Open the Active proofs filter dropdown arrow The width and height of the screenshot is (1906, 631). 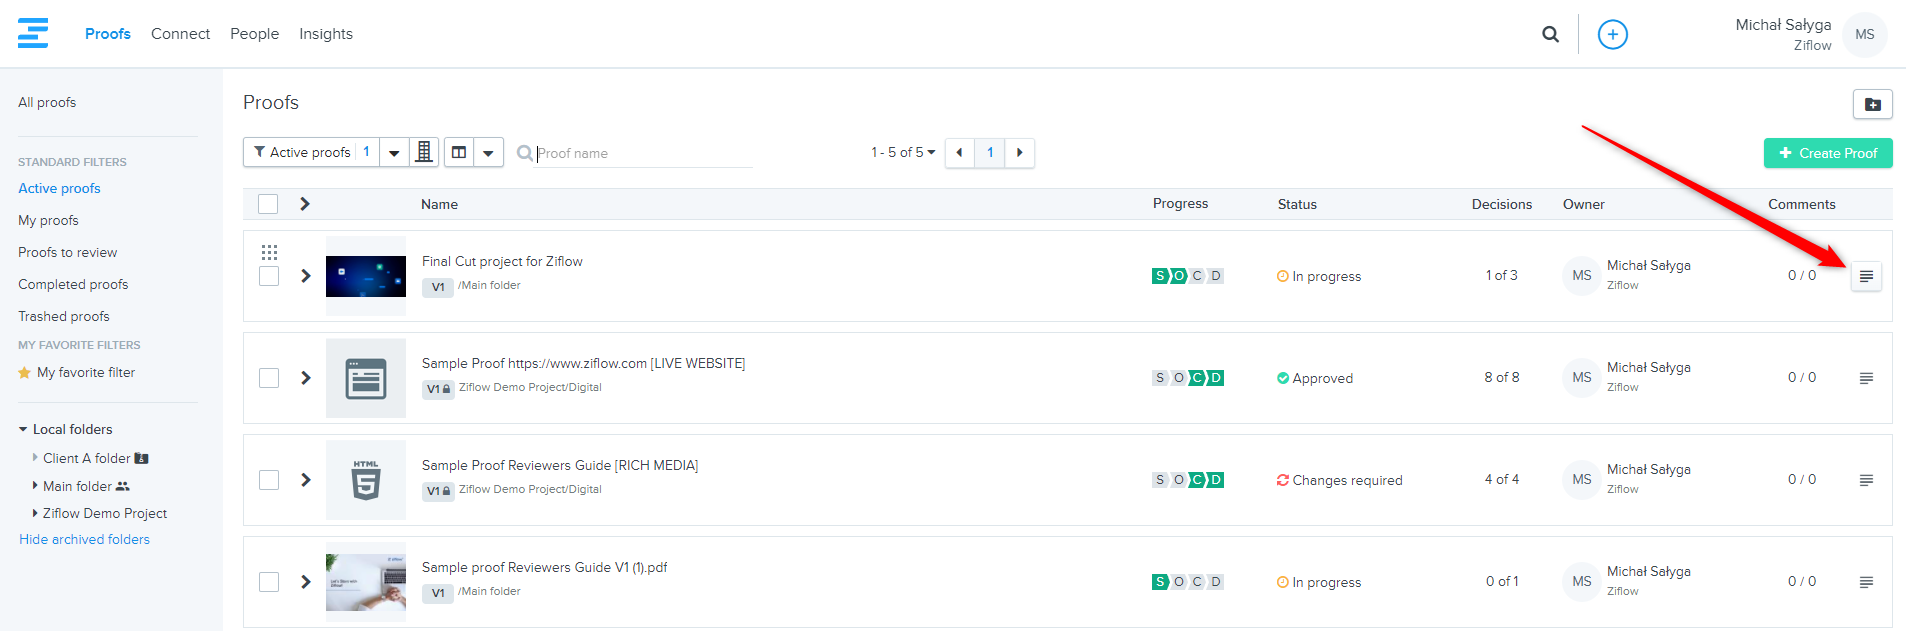click(x=394, y=153)
